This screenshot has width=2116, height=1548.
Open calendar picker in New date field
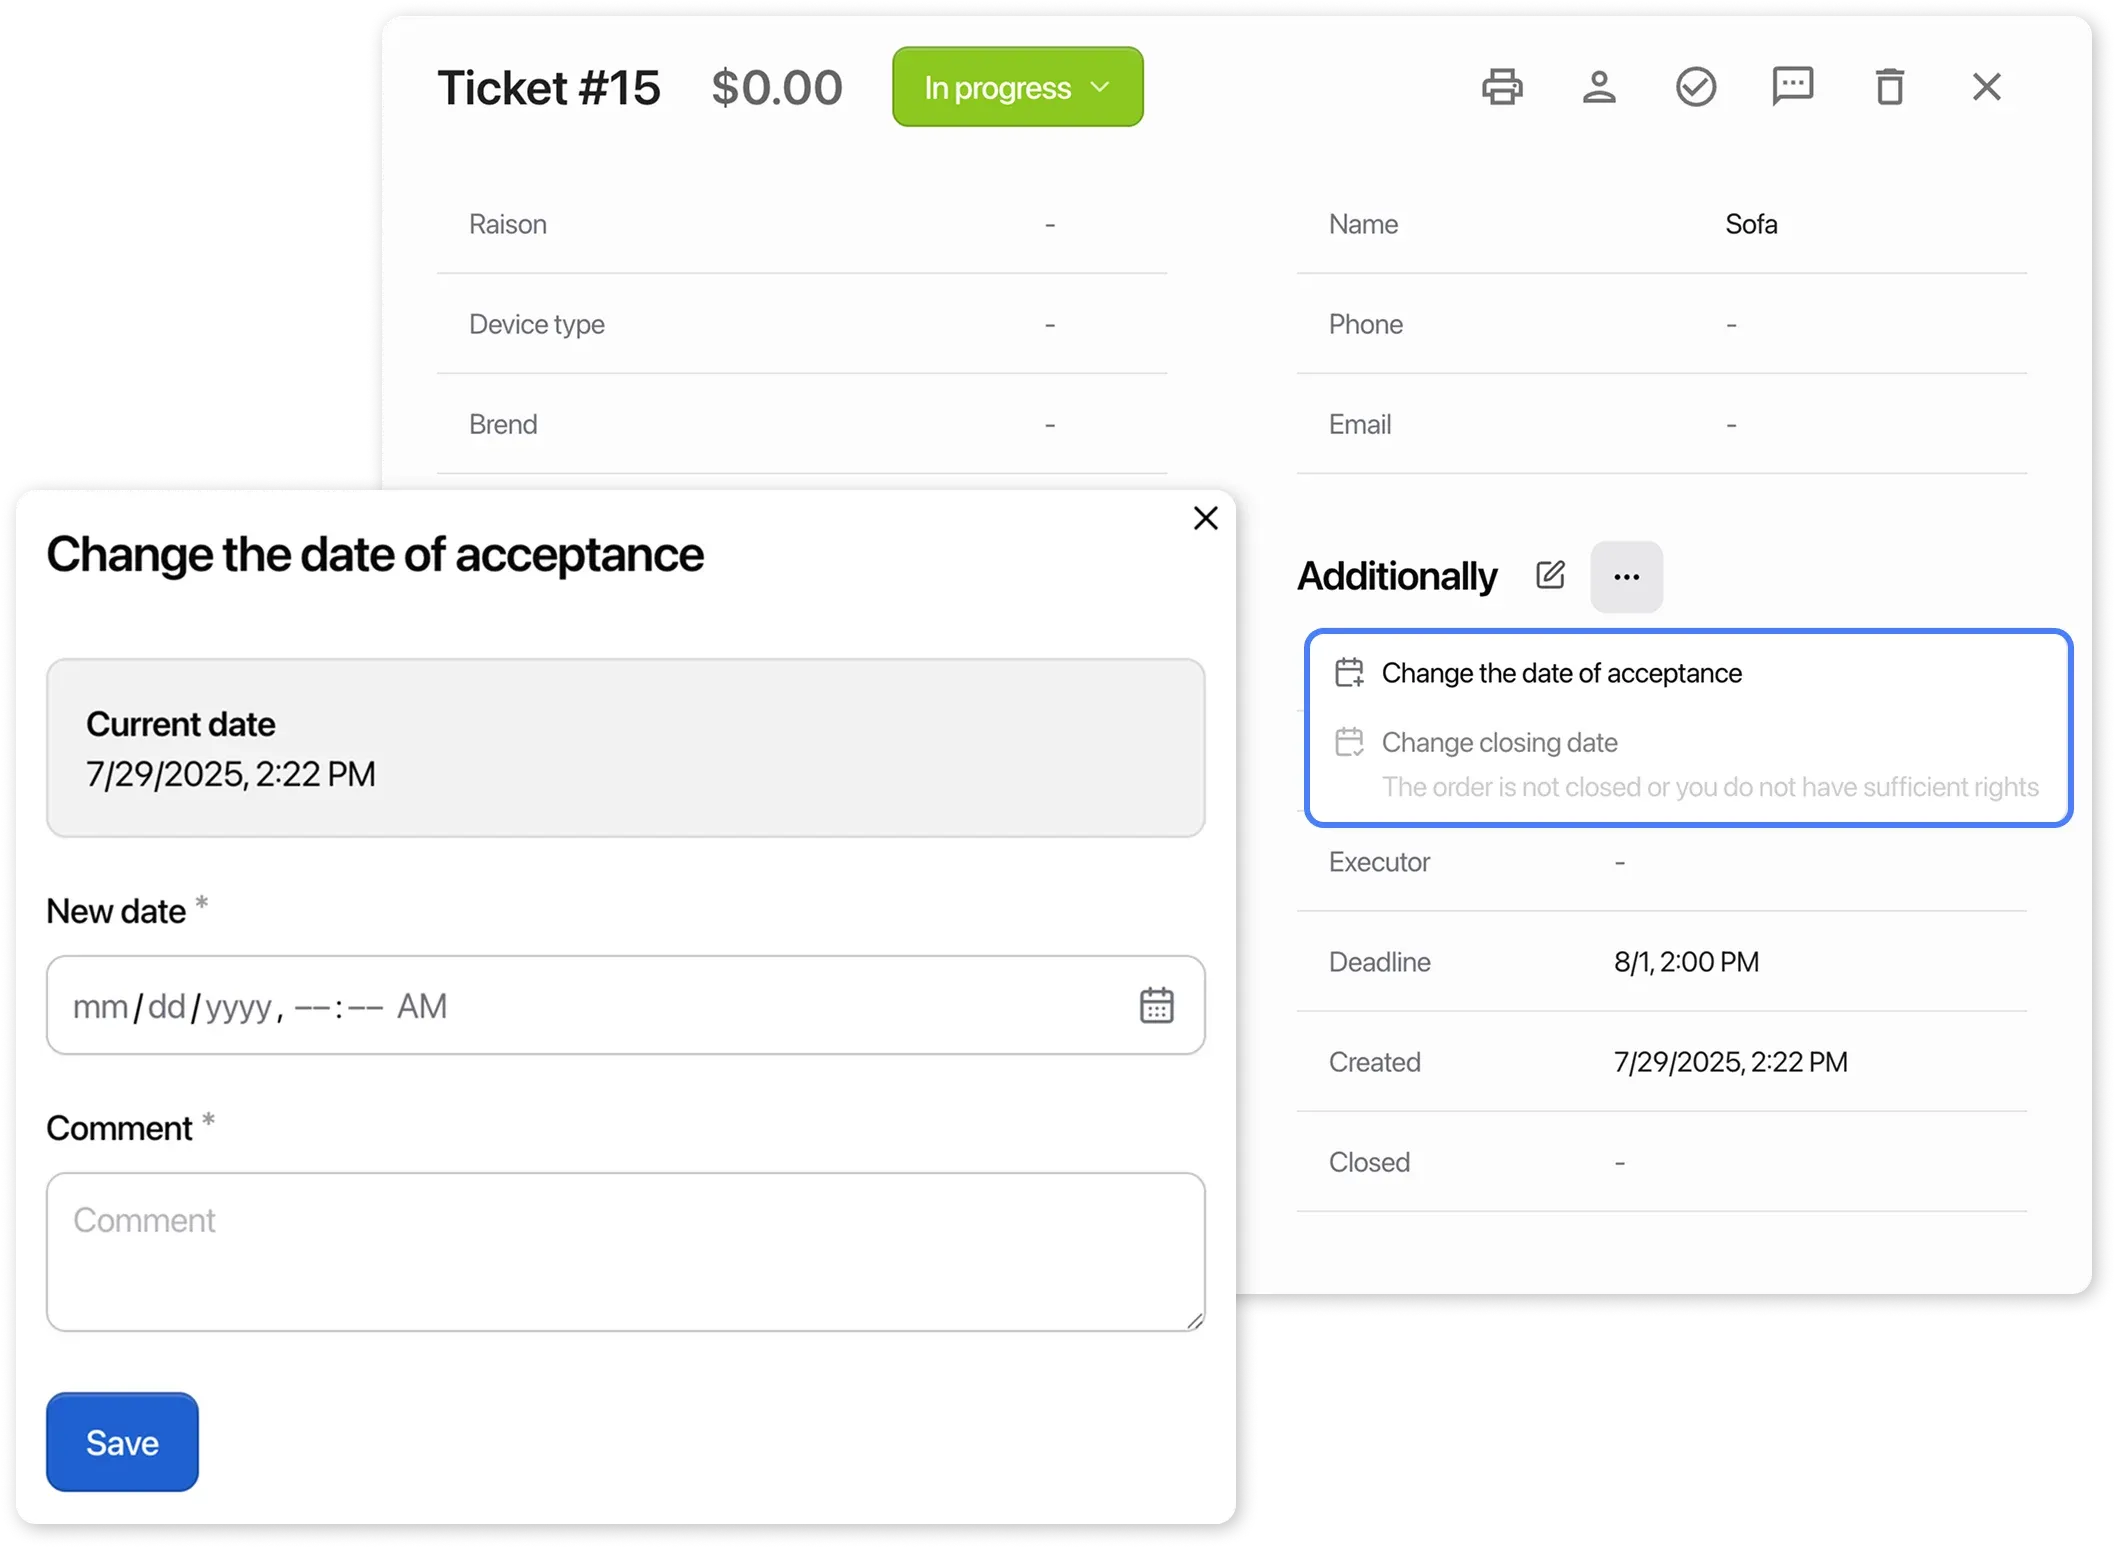tap(1156, 1005)
